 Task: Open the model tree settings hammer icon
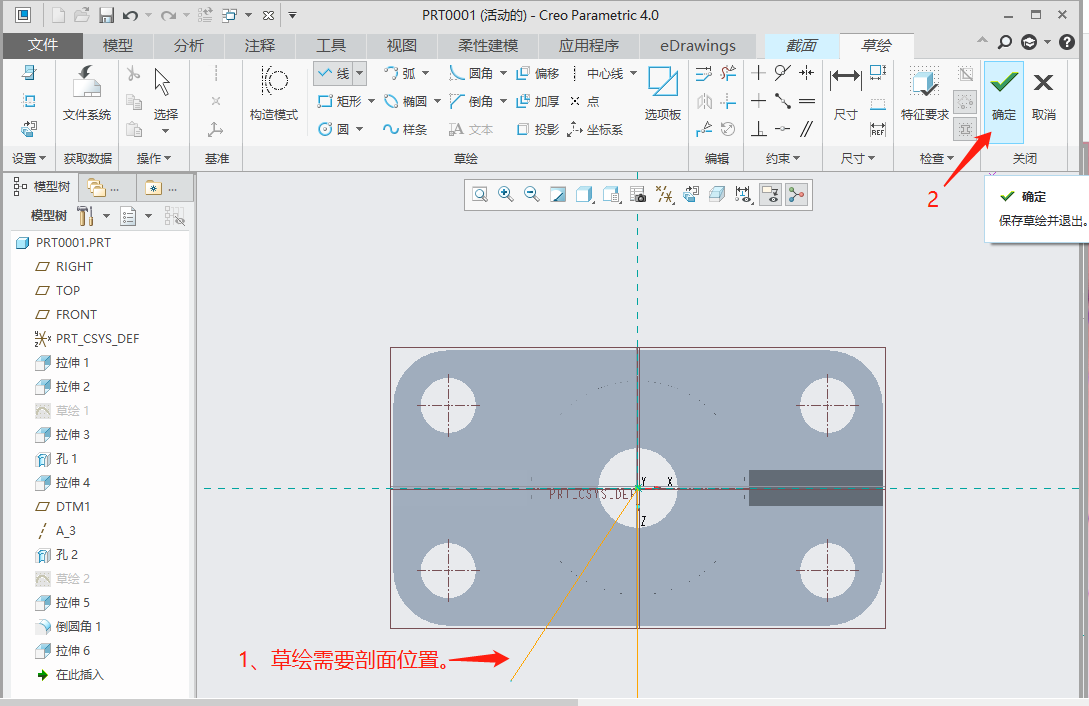[85, 216]
